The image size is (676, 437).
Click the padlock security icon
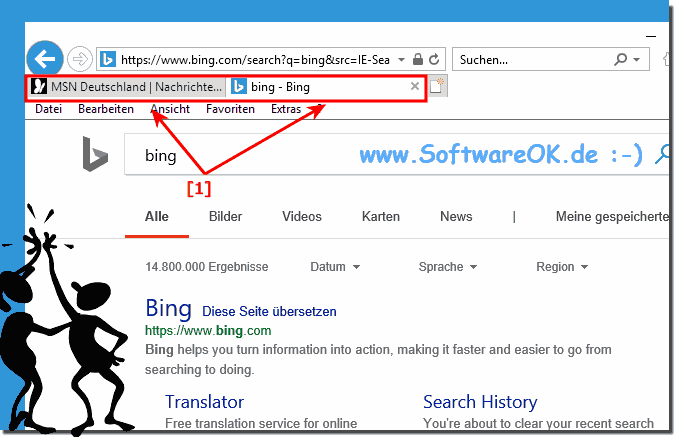pos(417,59)
